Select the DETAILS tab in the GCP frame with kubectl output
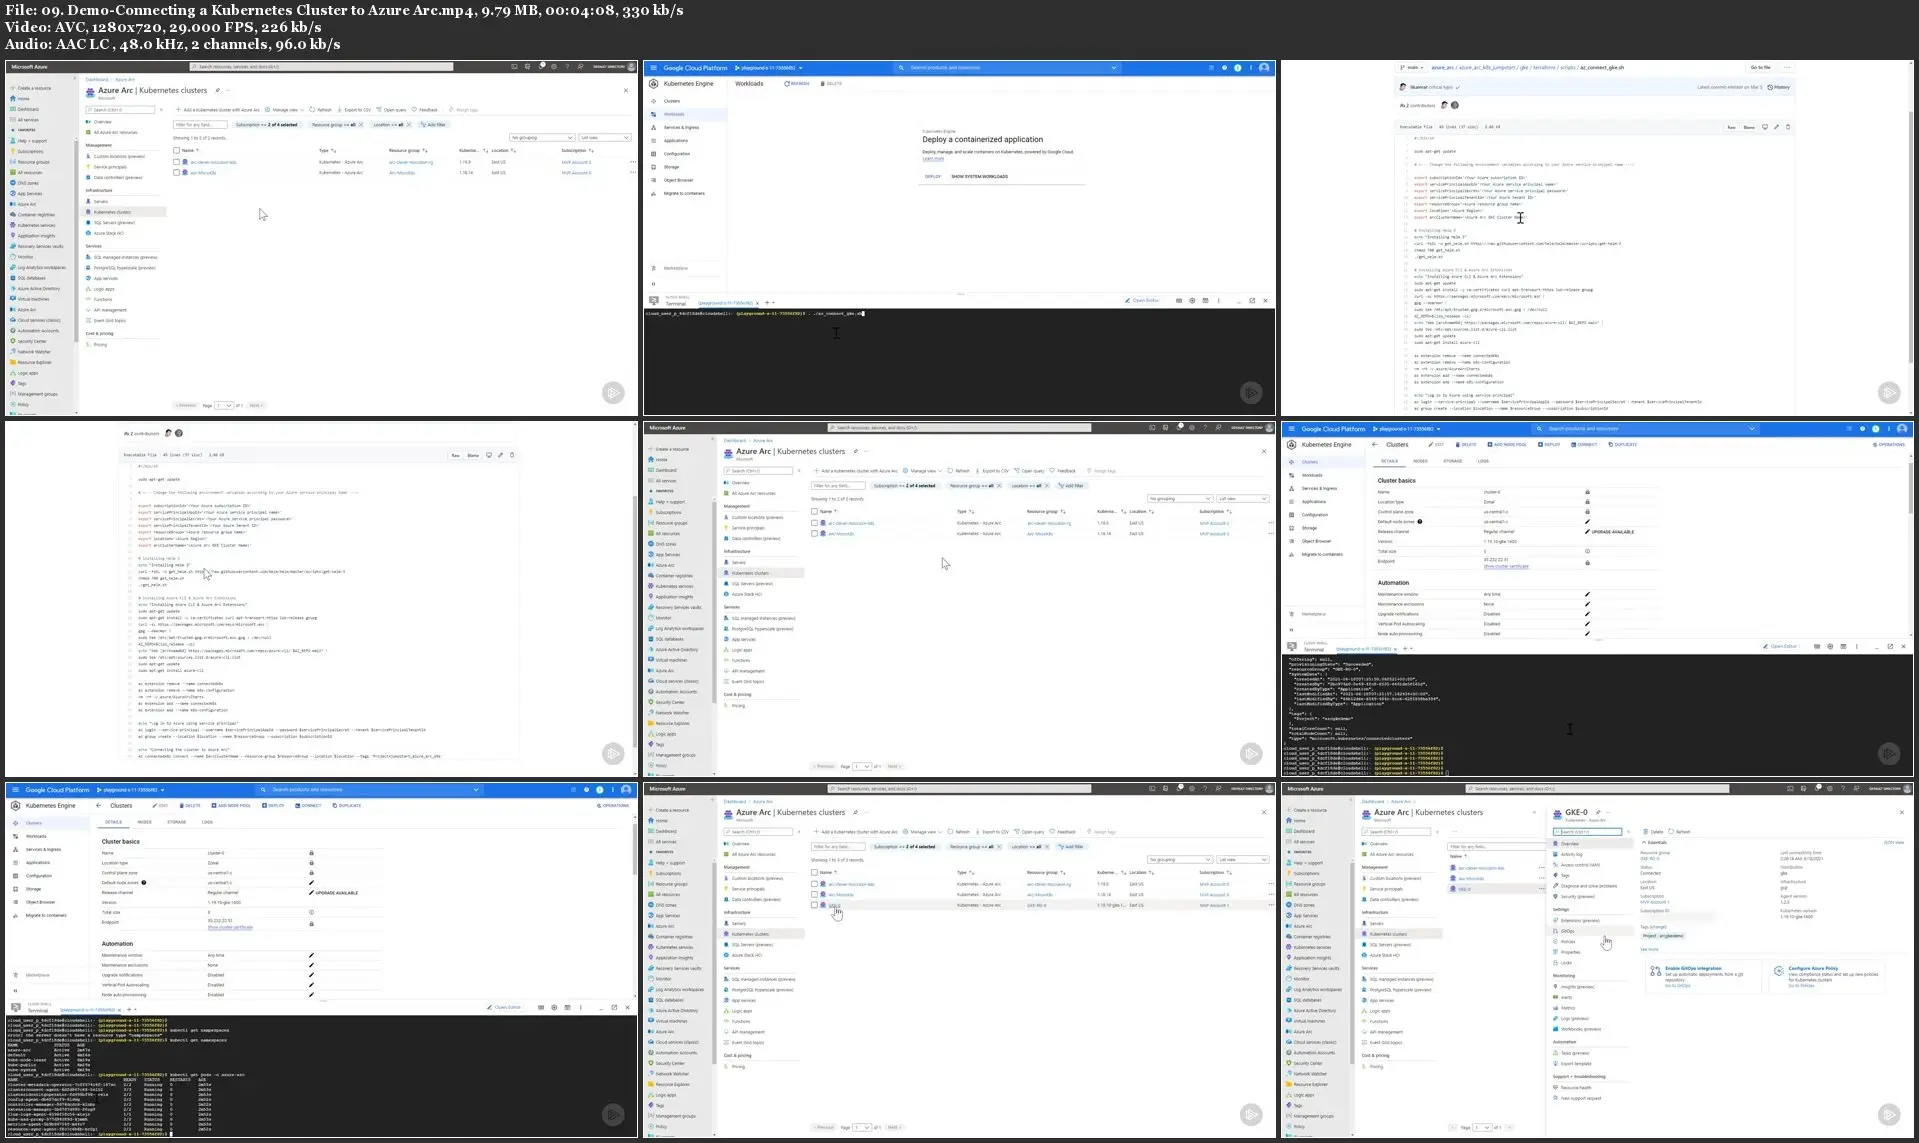This screenshot has height=1143, width=1919. pyautogui.click(x=114, y=822)
